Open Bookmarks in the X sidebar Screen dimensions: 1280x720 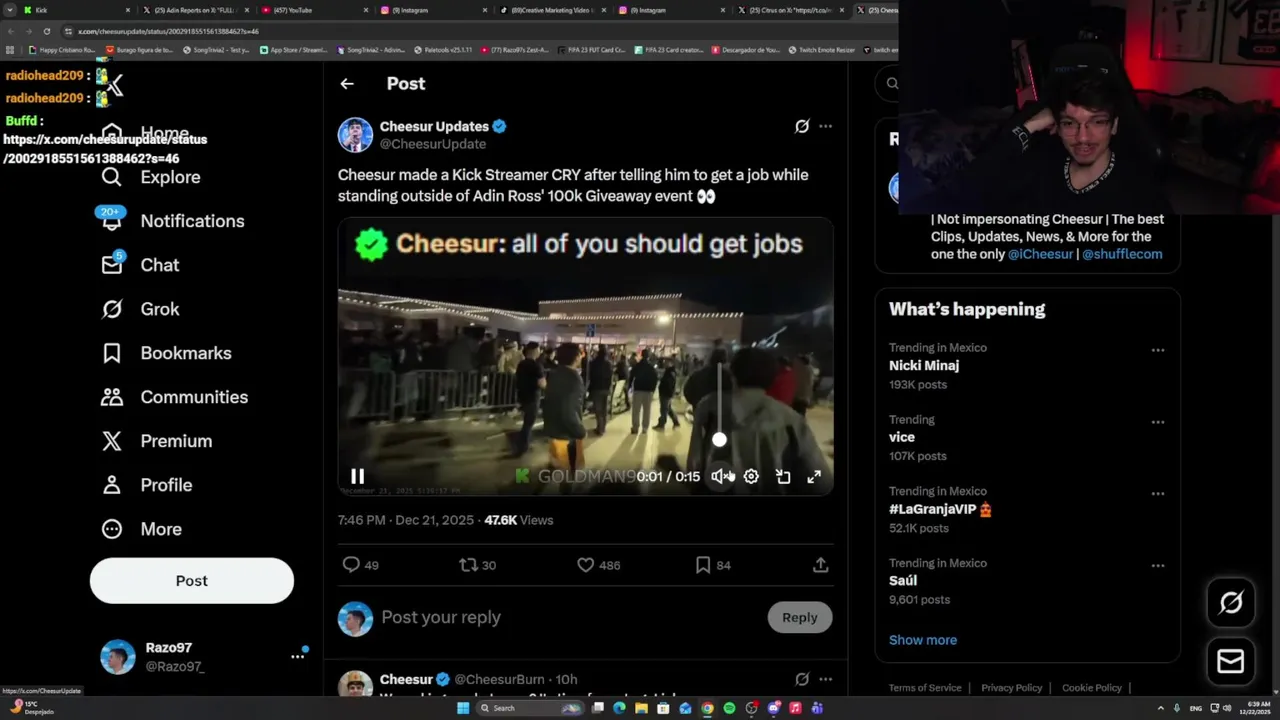[x=166, y=353]
